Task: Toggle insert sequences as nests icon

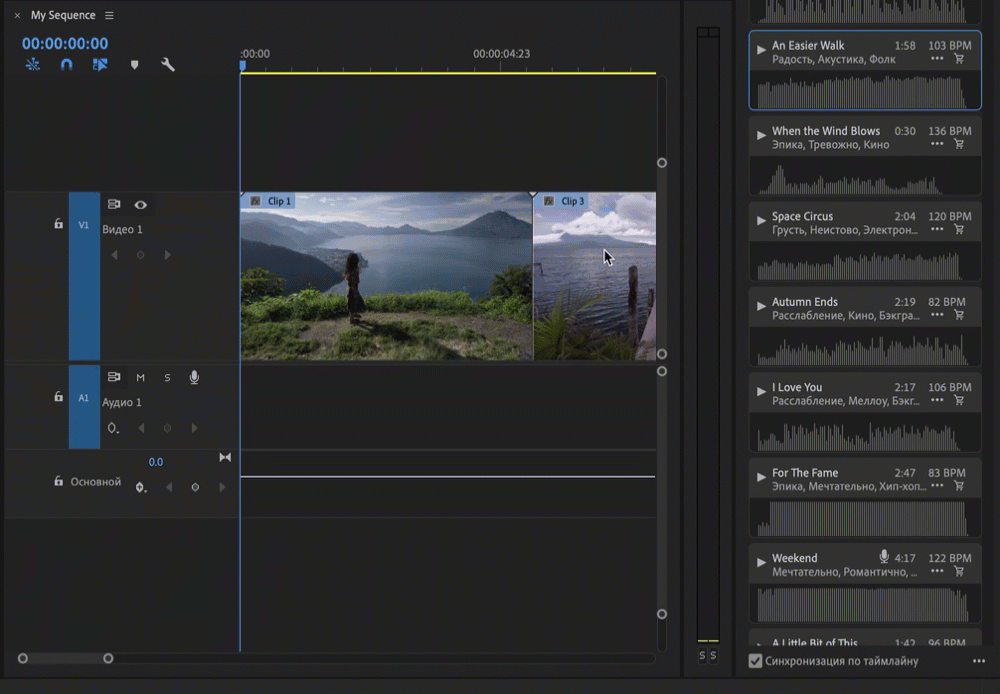Action: click(x=33, y=64)
